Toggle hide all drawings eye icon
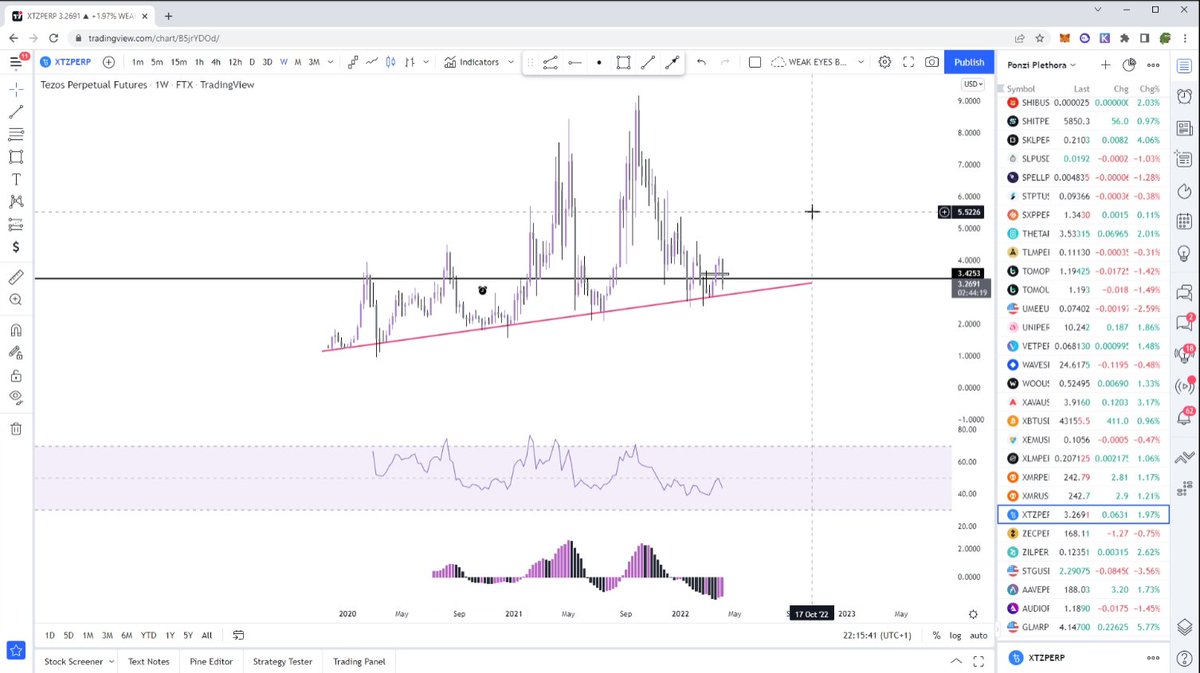This screenshot has height=673, width=1200. pyautogui.click(x=16, y=397)
